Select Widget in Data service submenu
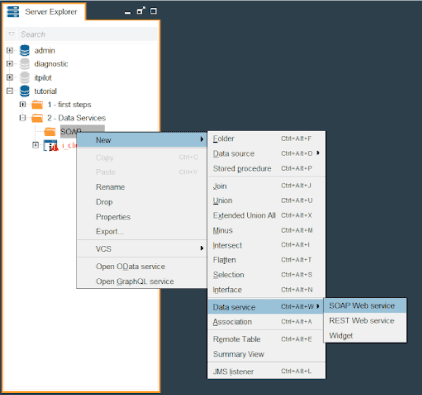The width and height of the screenshot is (422, 395). pyautogui.click(x=365, y=336)
